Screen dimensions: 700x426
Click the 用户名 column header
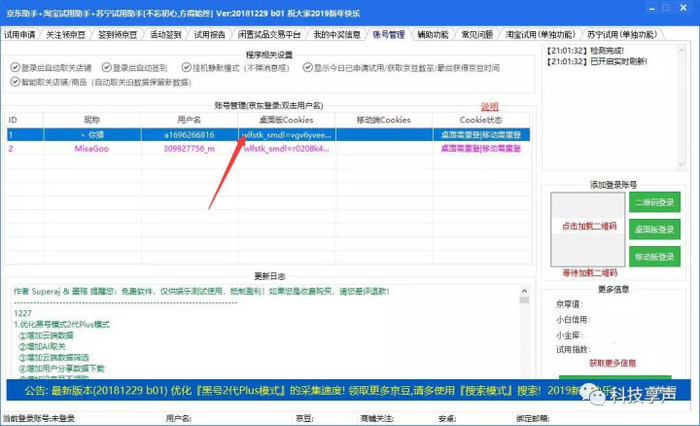189,120
